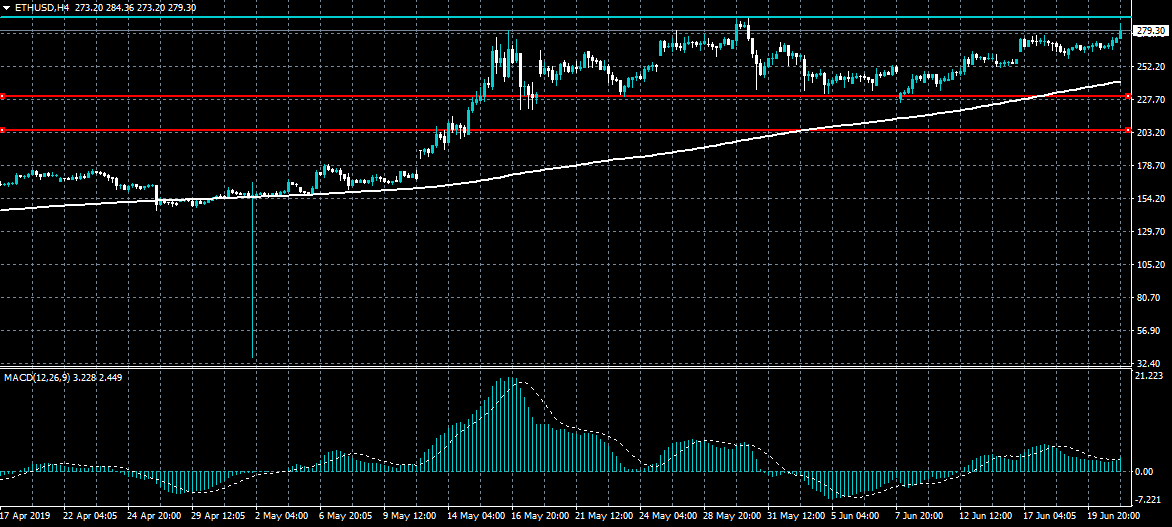Select the white moving average line

click(x=561, y=165)
